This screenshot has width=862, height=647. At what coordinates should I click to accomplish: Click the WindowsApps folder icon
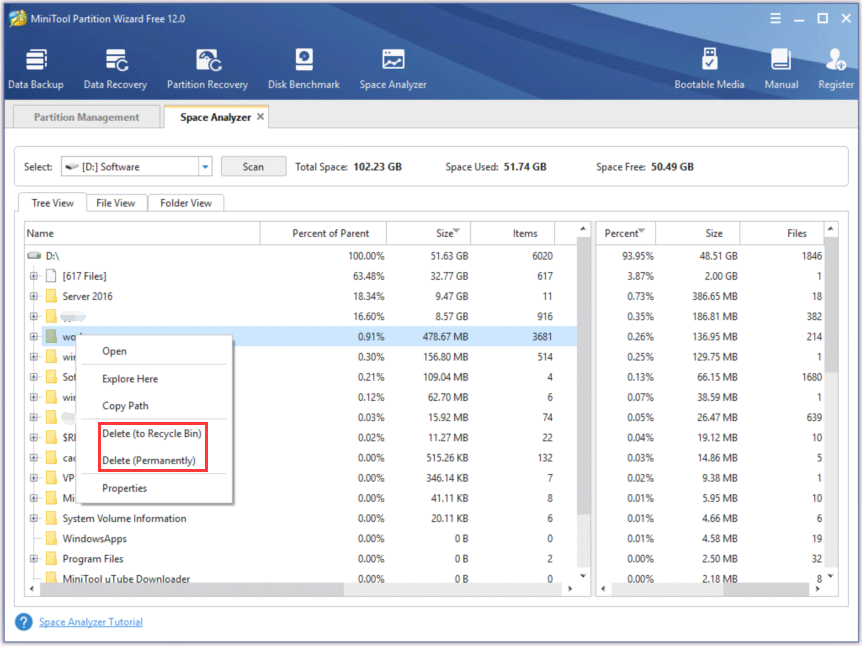(x=51, y=538)
